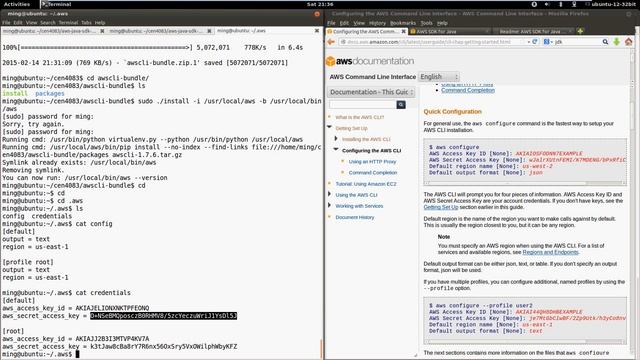Close the 'Configuring the AWS Comm...' tab
Image resolution: width=640 pixels, height=360 pixels.
tap(404, 31)
